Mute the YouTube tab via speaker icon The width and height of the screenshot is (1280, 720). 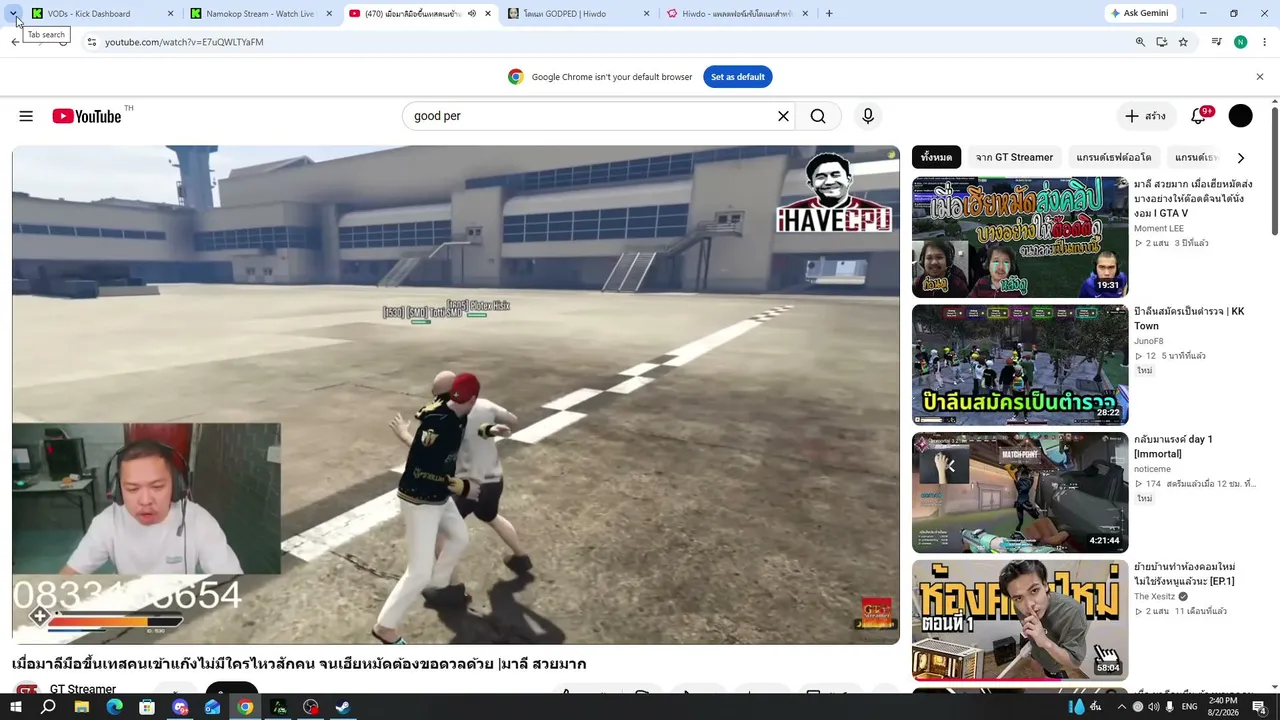tap(472, 13)
